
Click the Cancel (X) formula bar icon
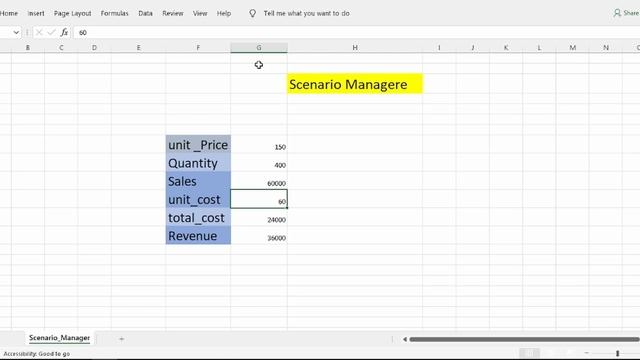pos(39,32)
